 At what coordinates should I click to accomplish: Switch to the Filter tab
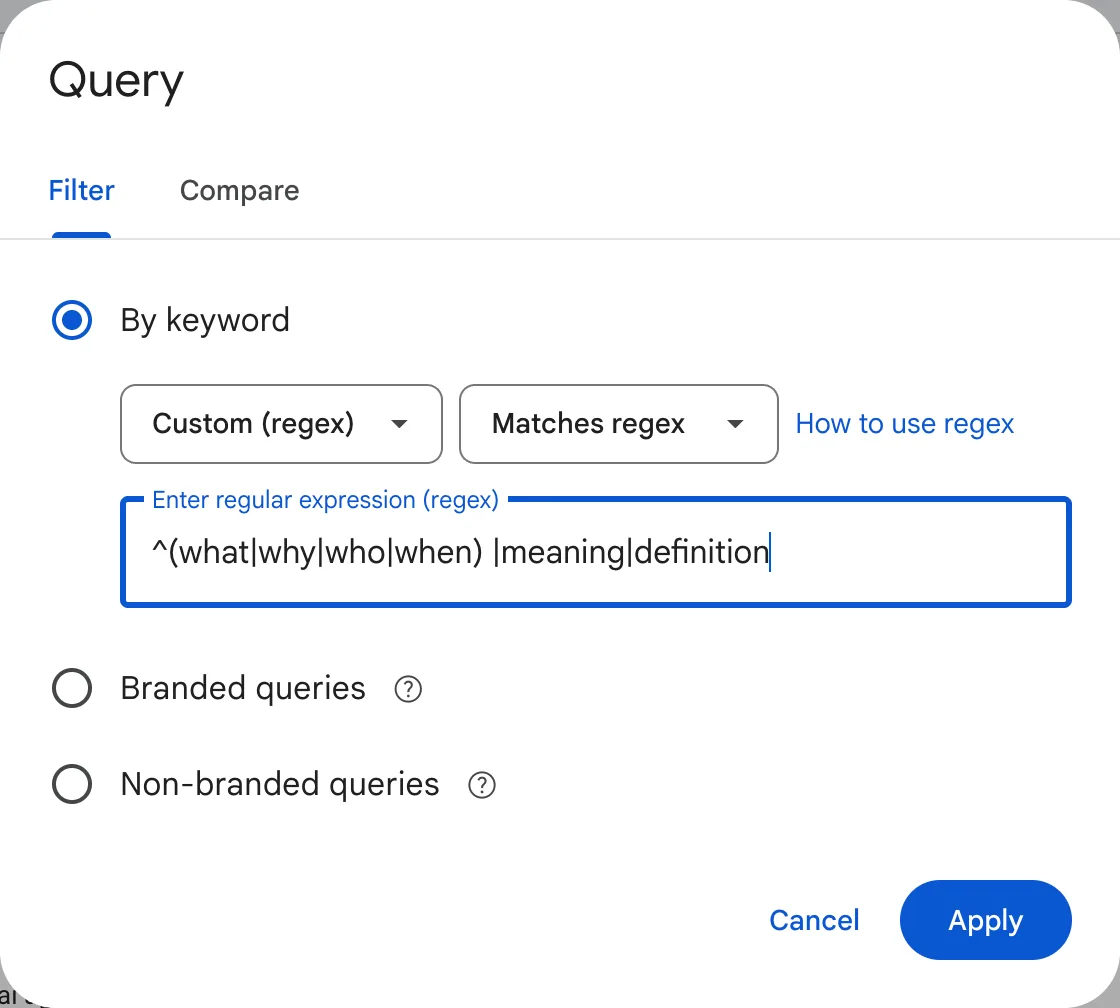tap(81, 191)
